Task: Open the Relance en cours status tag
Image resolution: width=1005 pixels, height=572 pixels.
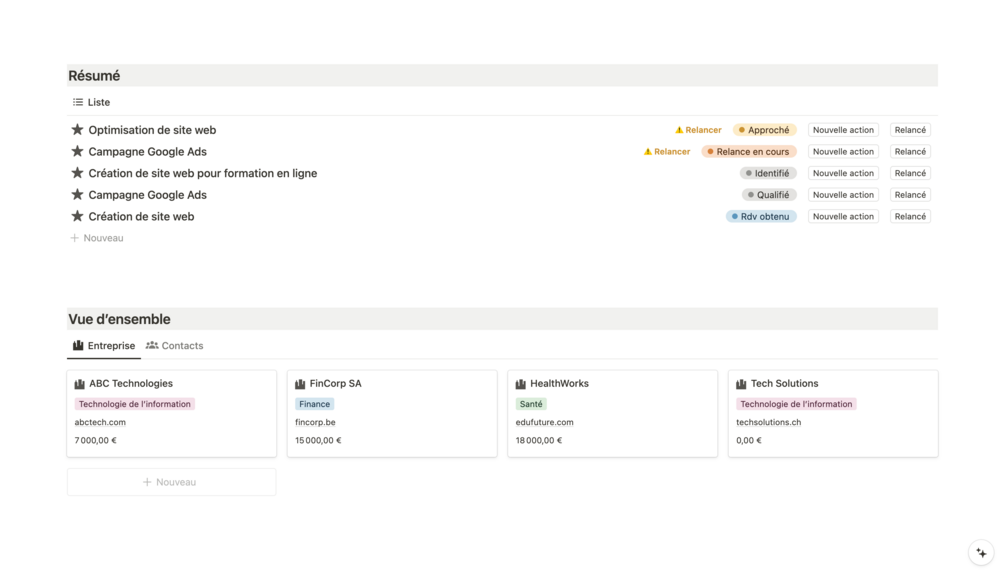Action: click(748, 152)
